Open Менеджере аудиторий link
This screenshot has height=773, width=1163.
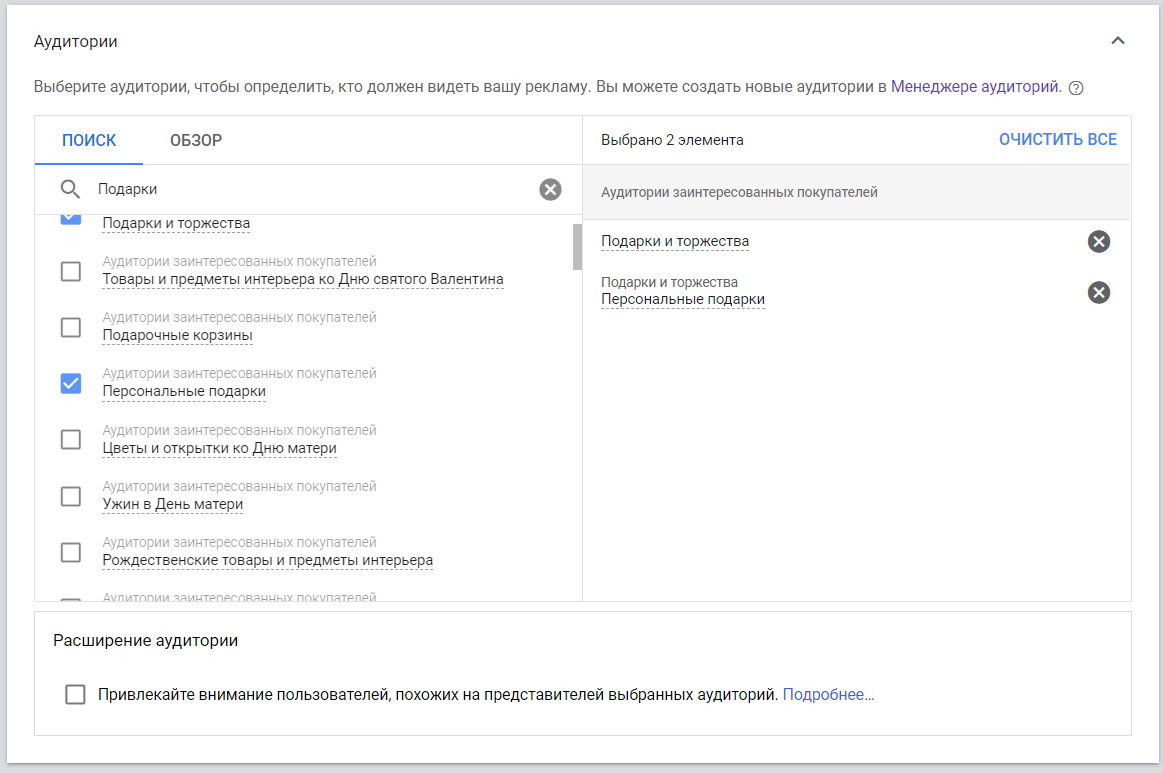pos(975,87)
